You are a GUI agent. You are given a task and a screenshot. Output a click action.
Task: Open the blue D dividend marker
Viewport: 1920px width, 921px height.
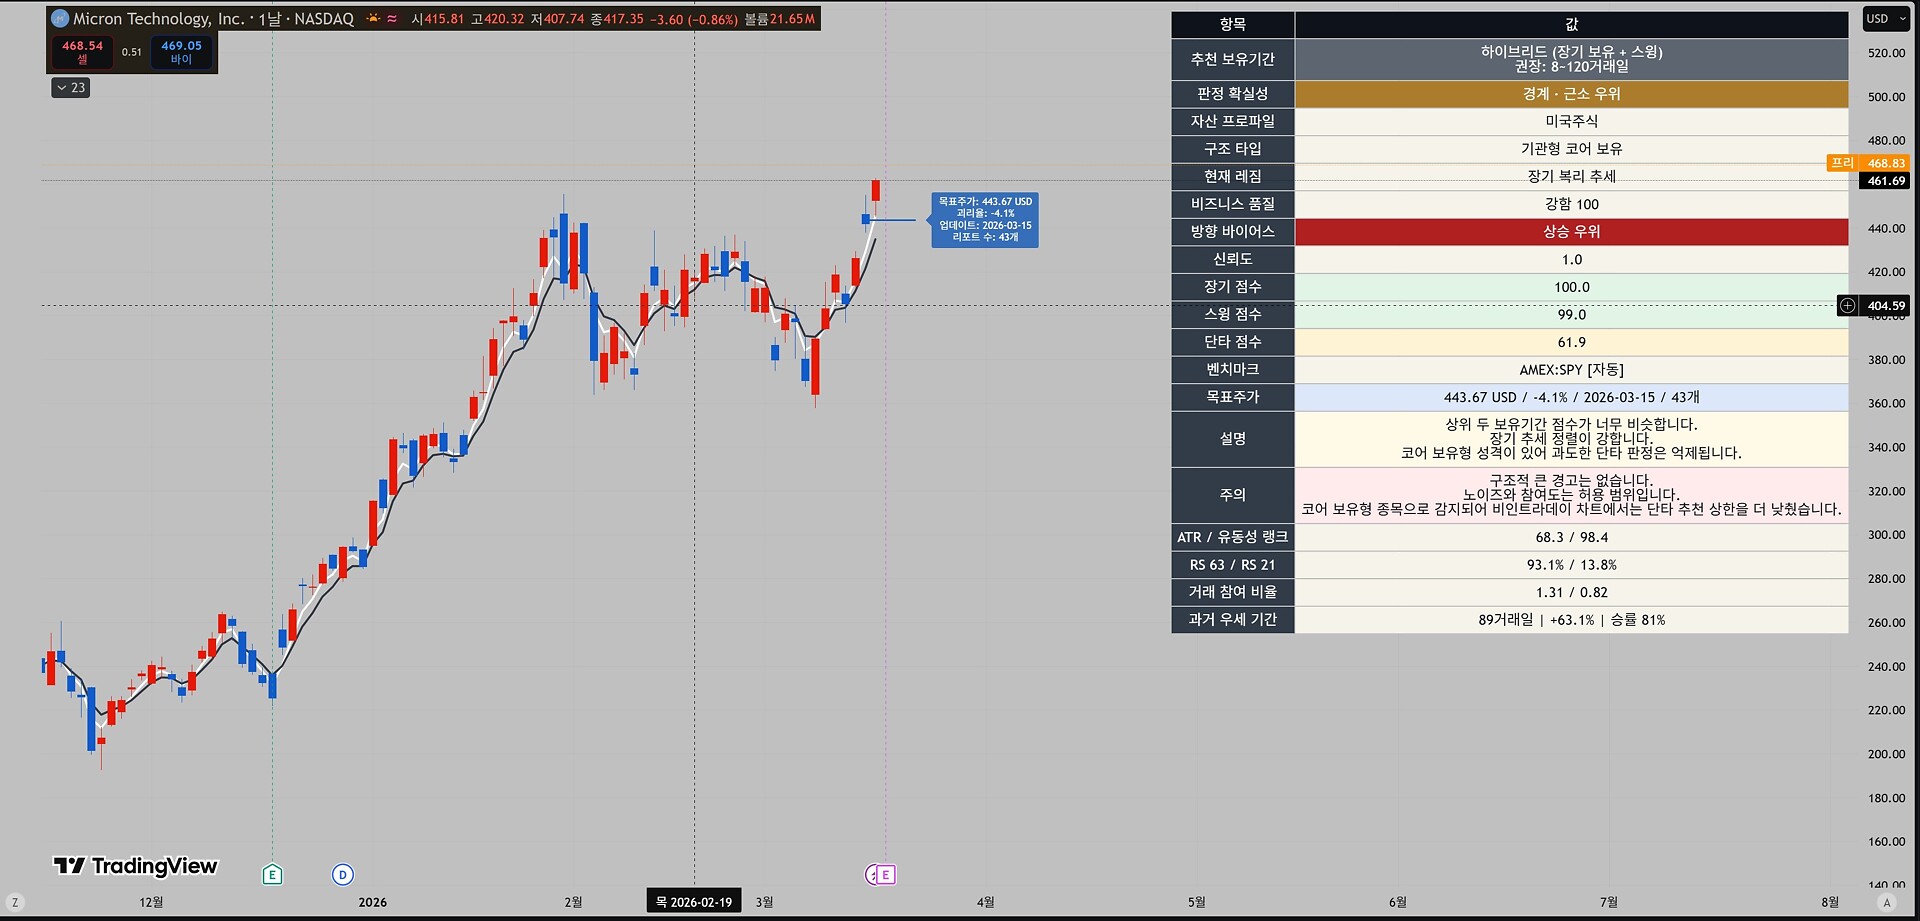342,875
